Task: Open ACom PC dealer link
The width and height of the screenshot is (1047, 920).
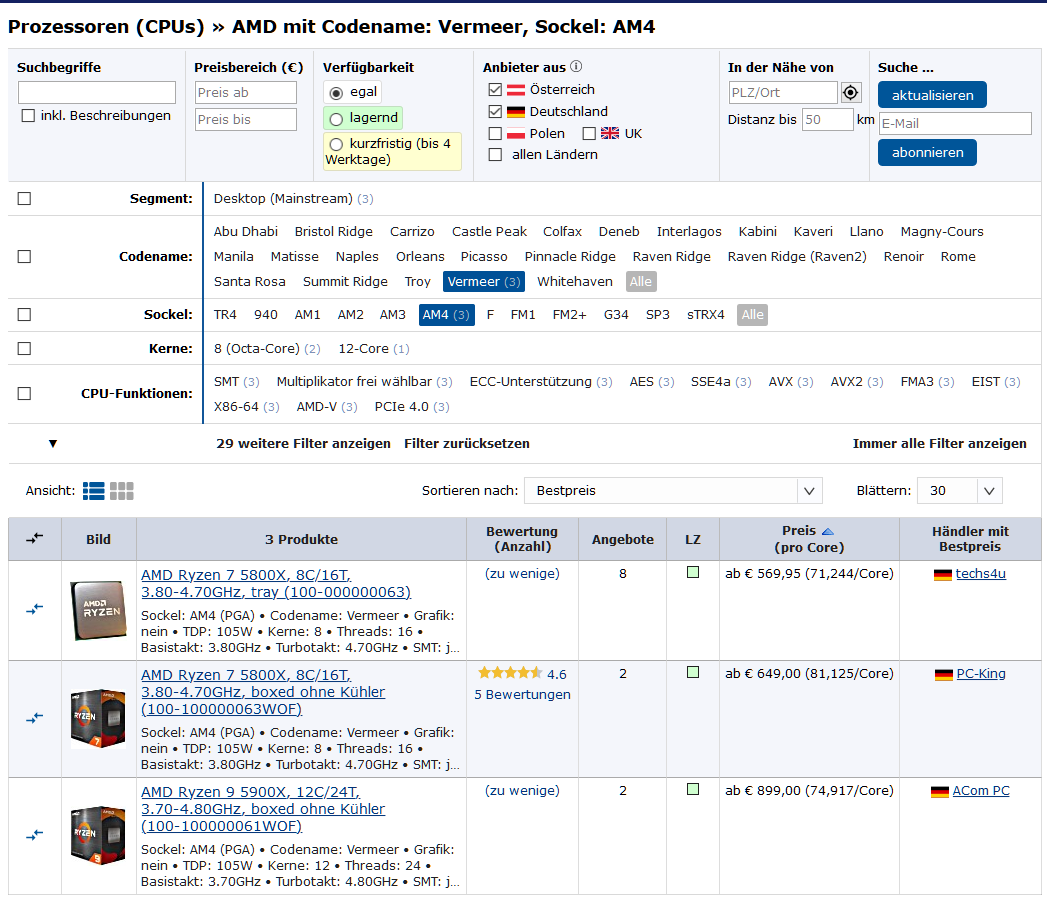Action: click(981, 790)
